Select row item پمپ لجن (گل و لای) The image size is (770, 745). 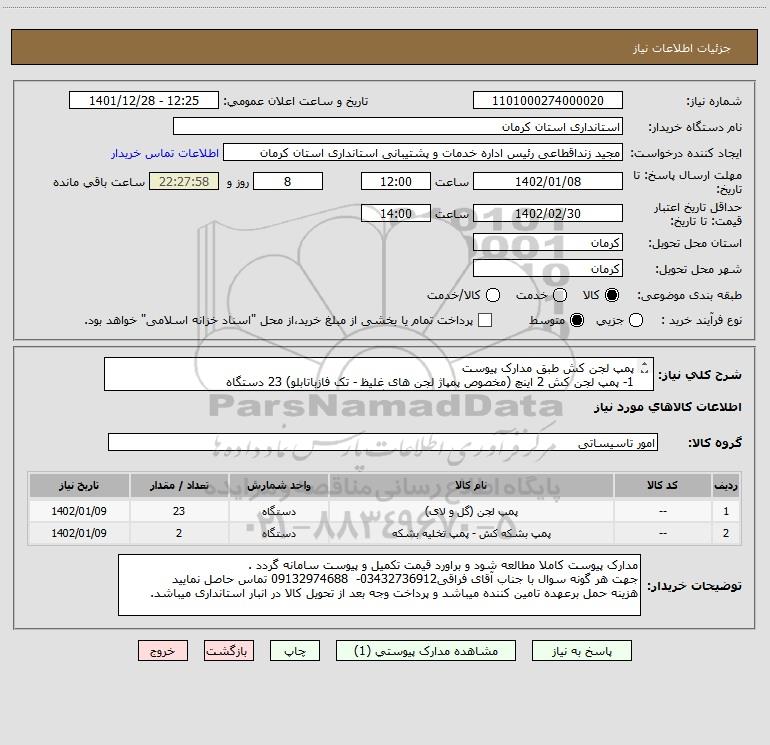click(x=471, y=511)
